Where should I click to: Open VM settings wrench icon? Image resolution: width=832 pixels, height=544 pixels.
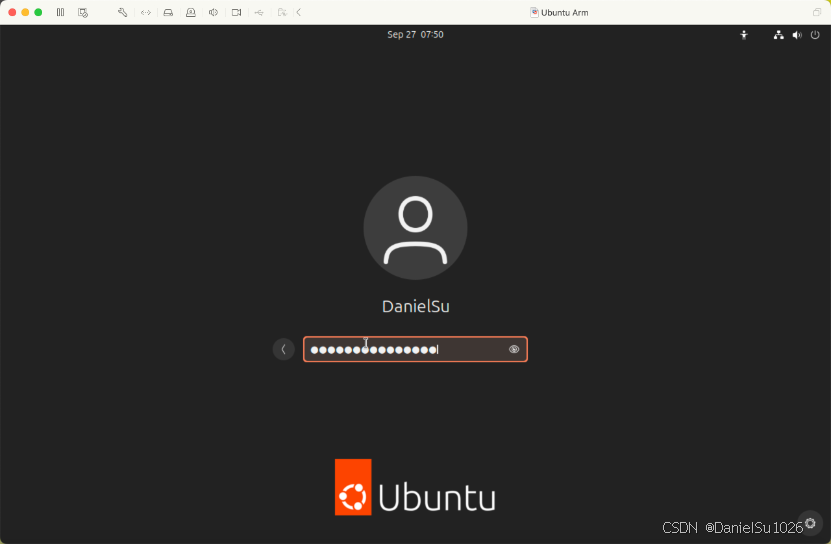123,12
